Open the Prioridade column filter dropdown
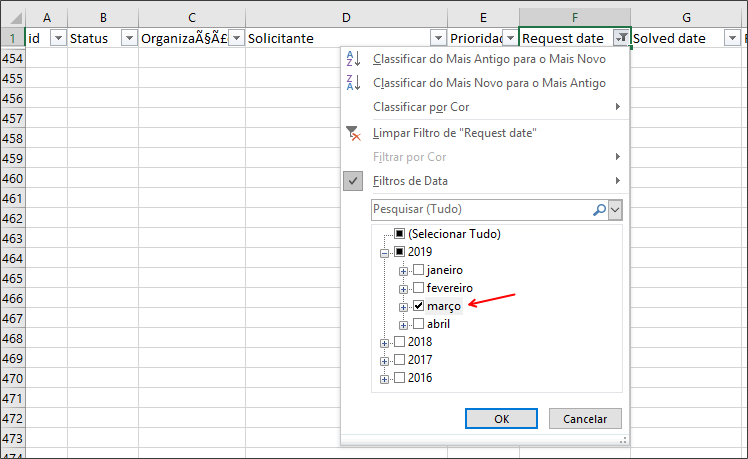 tap(510, 38)
